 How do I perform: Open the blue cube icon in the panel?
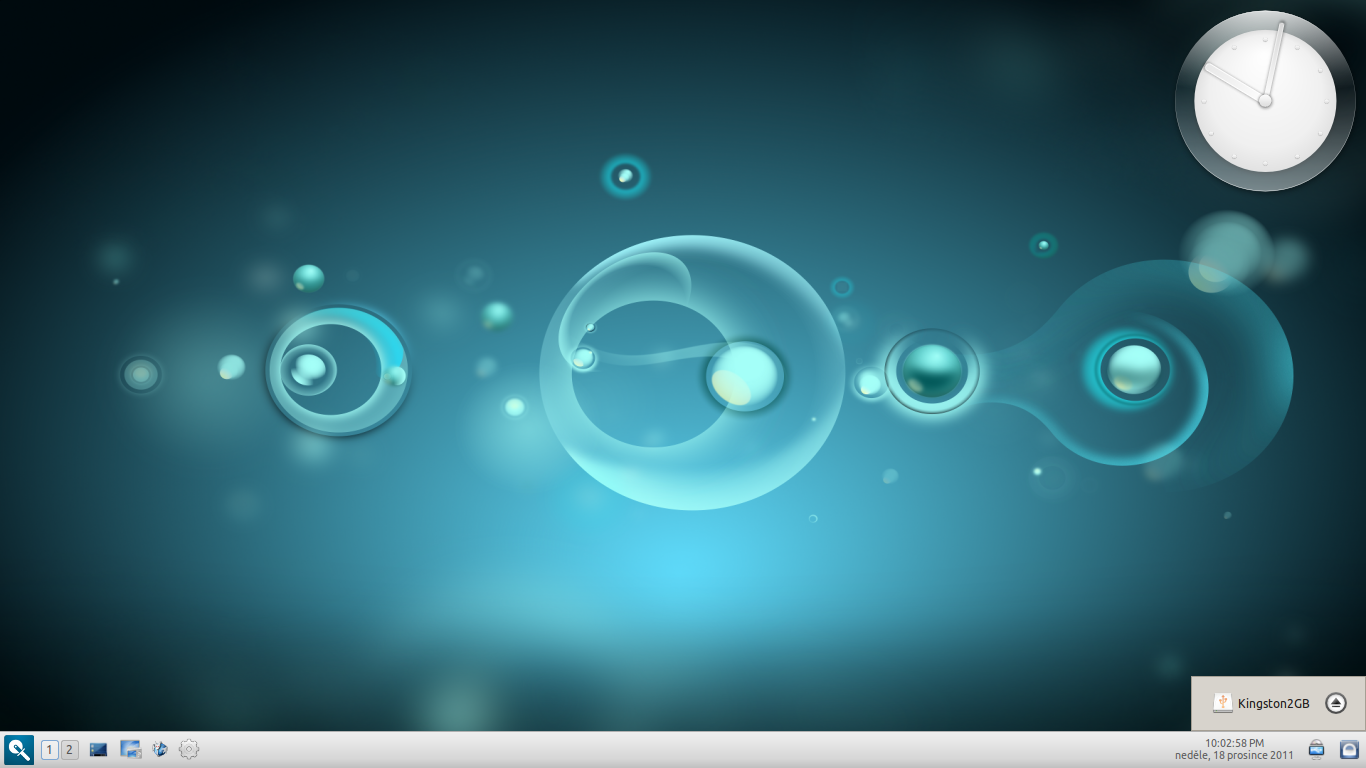pyautogui.click(x=160, y=749)
